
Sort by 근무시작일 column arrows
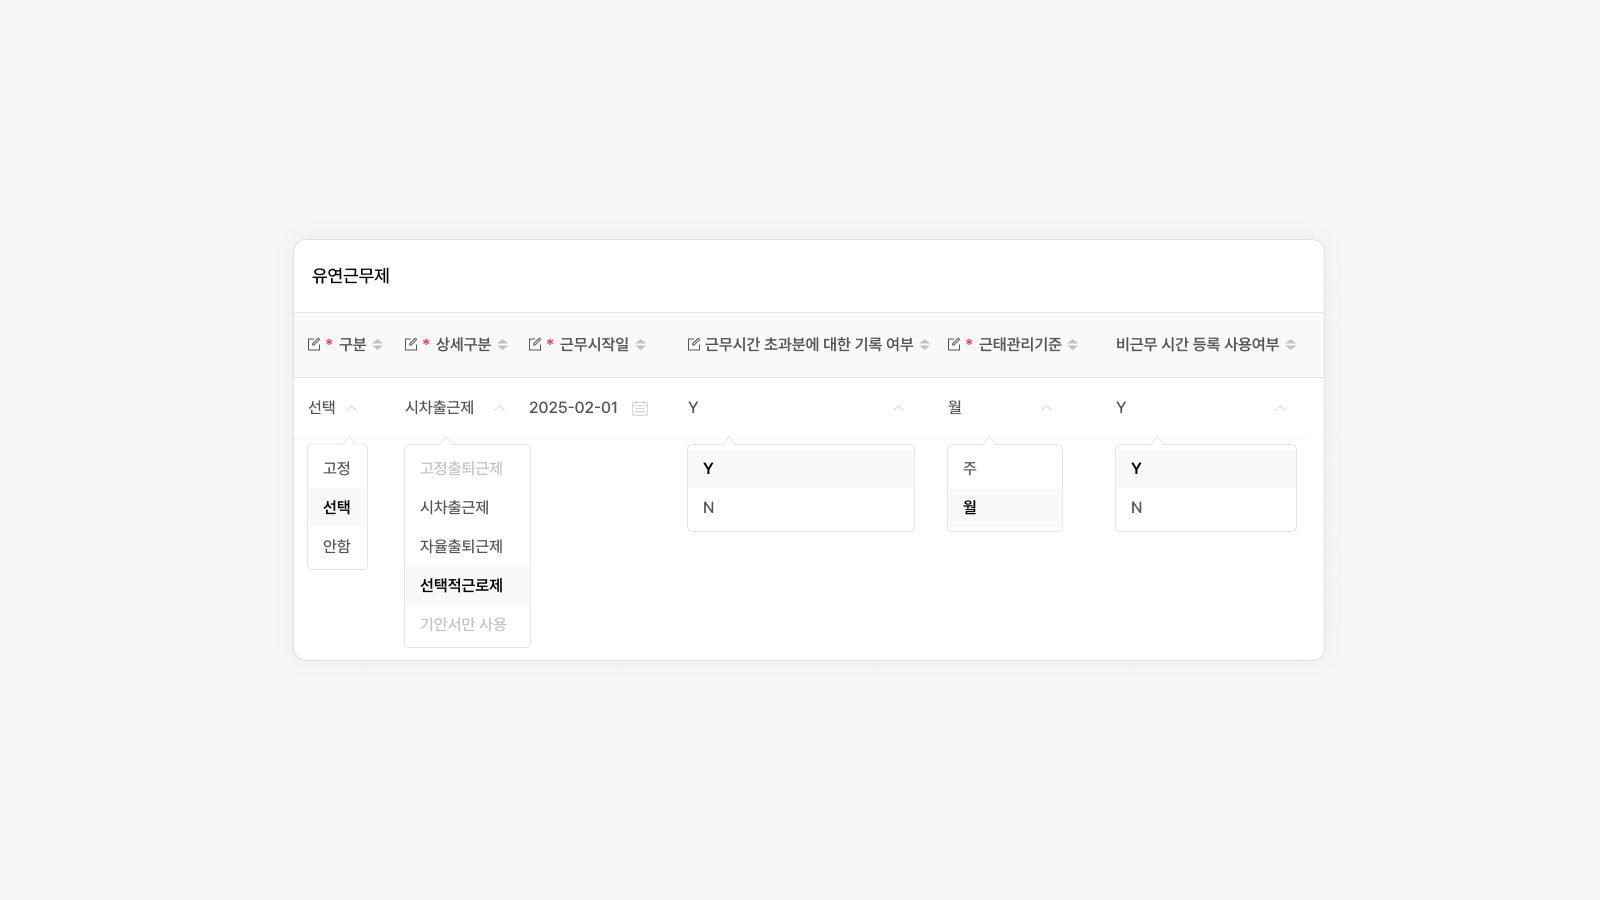point(641,345)
